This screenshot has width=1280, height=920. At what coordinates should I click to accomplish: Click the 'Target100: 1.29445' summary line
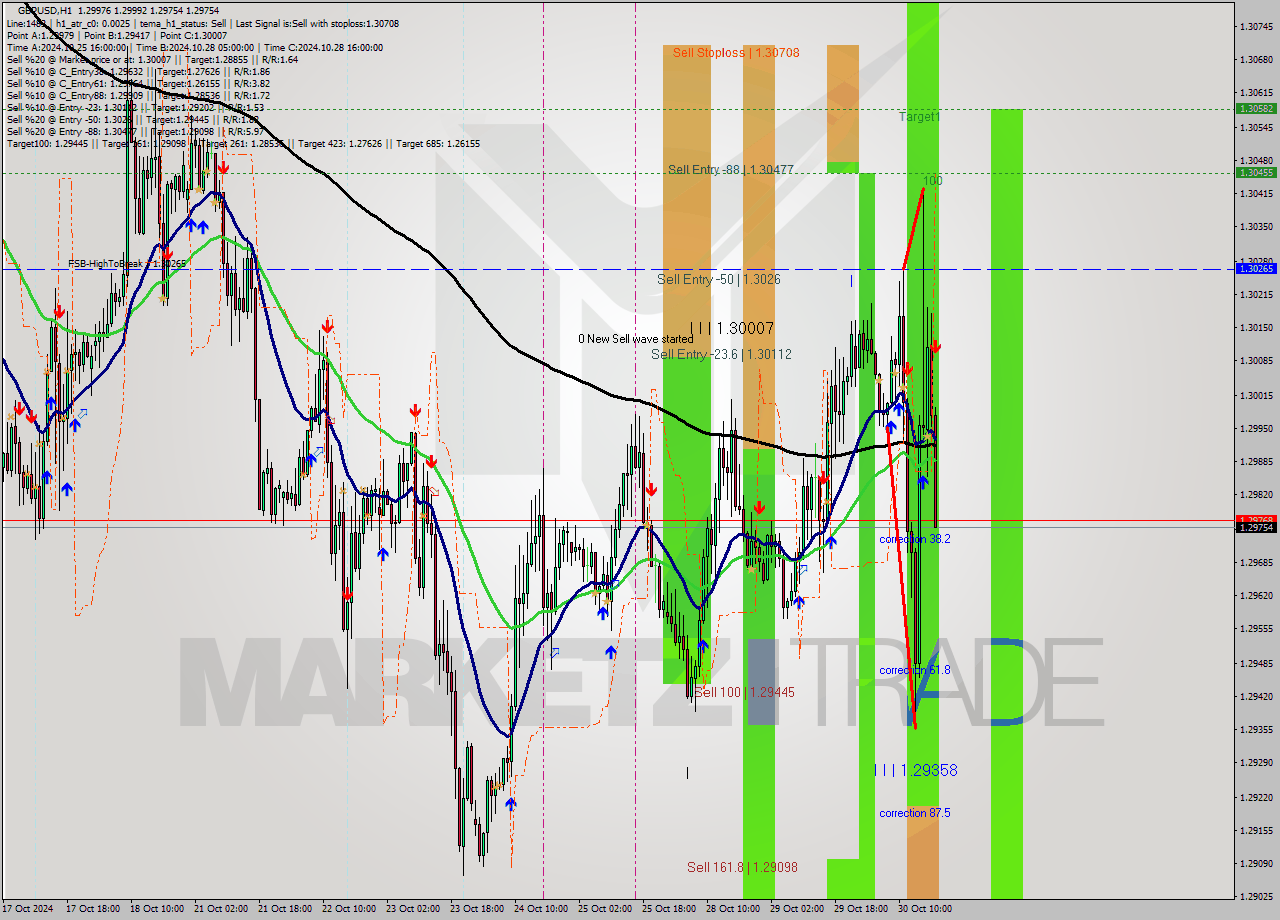(243, 144)
